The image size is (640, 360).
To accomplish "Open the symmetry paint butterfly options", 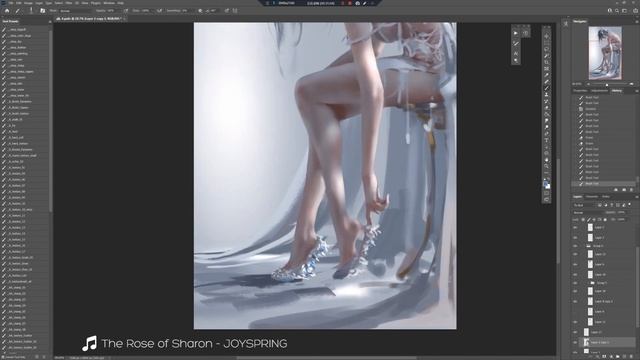I will click(x=234, y=11).
